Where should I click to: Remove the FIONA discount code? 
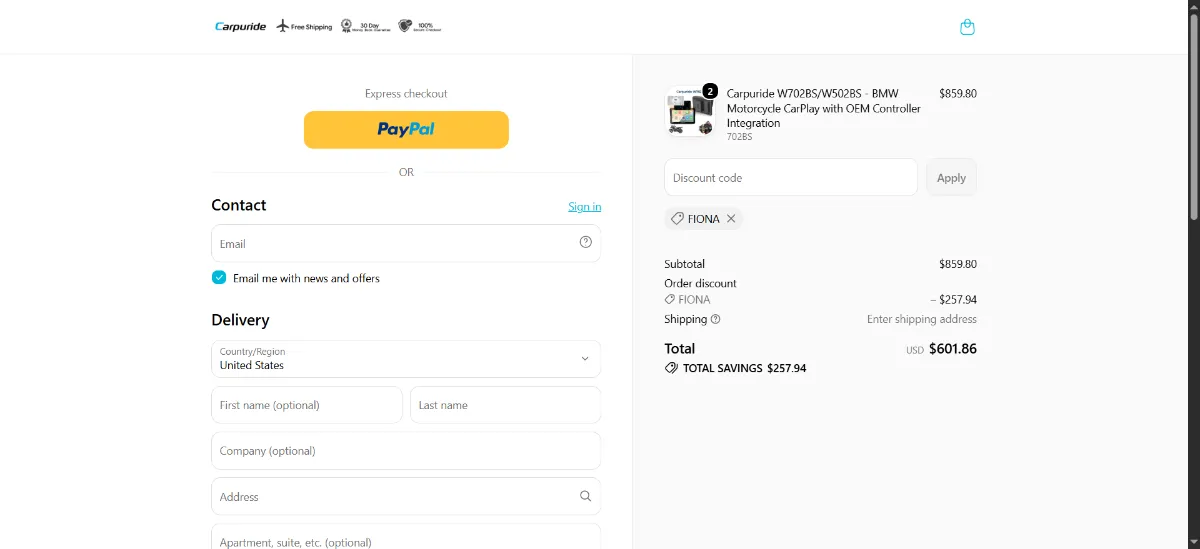[x=731, y=219]
